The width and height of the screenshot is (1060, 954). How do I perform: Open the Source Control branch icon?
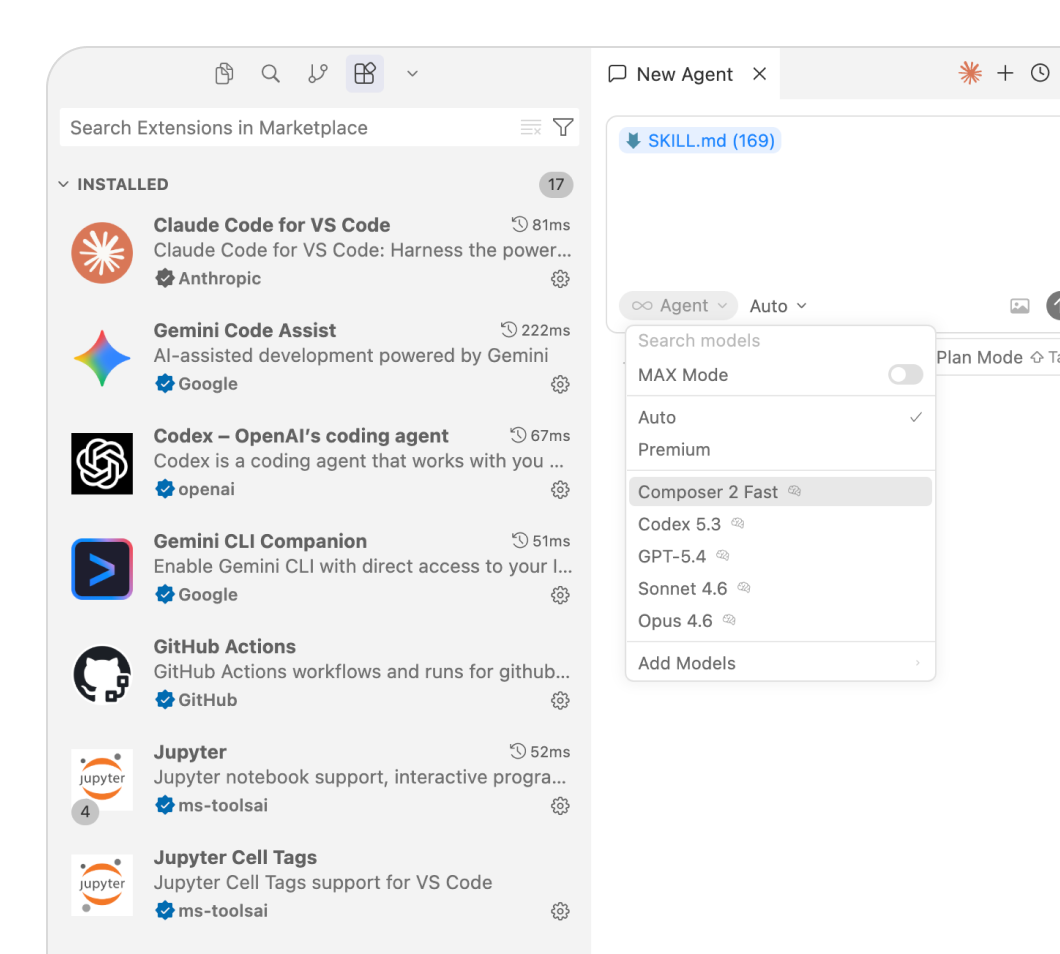[318, 73]
